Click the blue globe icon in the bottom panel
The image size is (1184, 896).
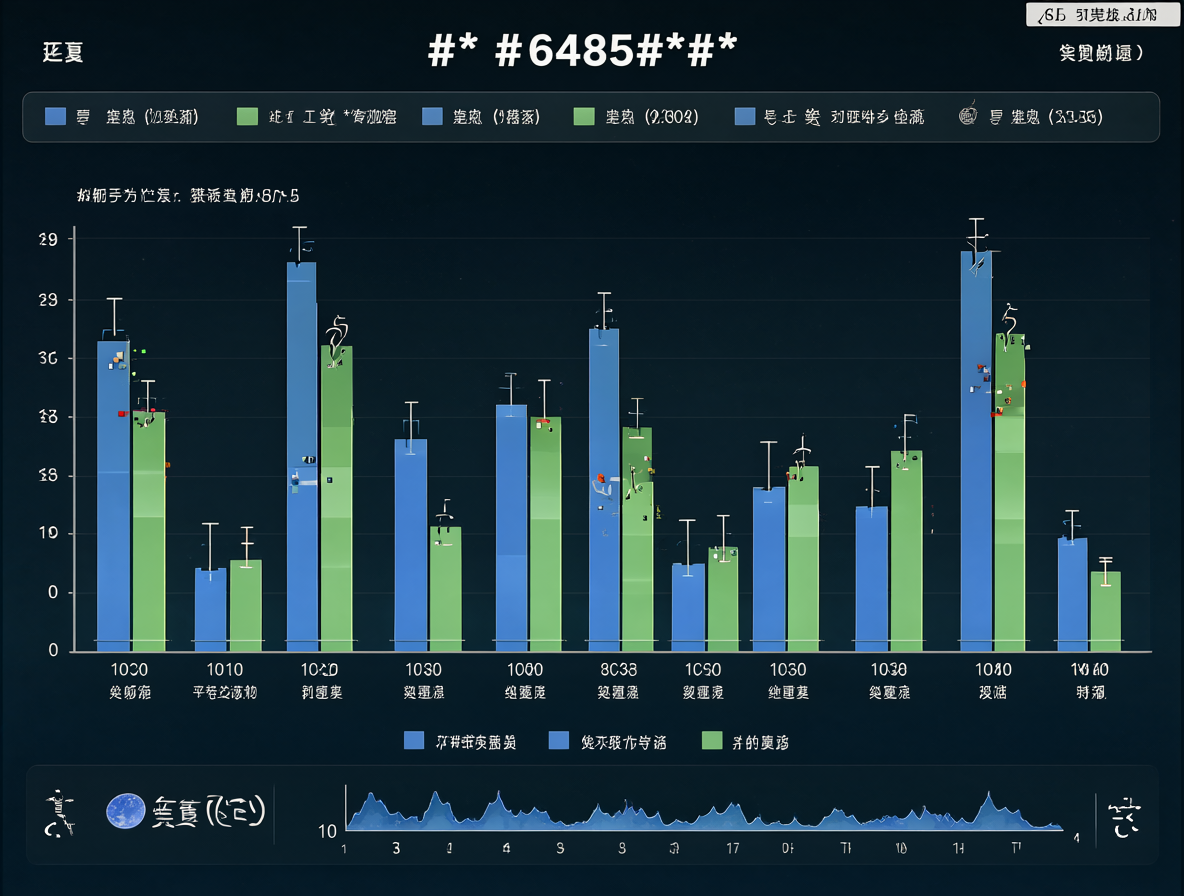125,811
